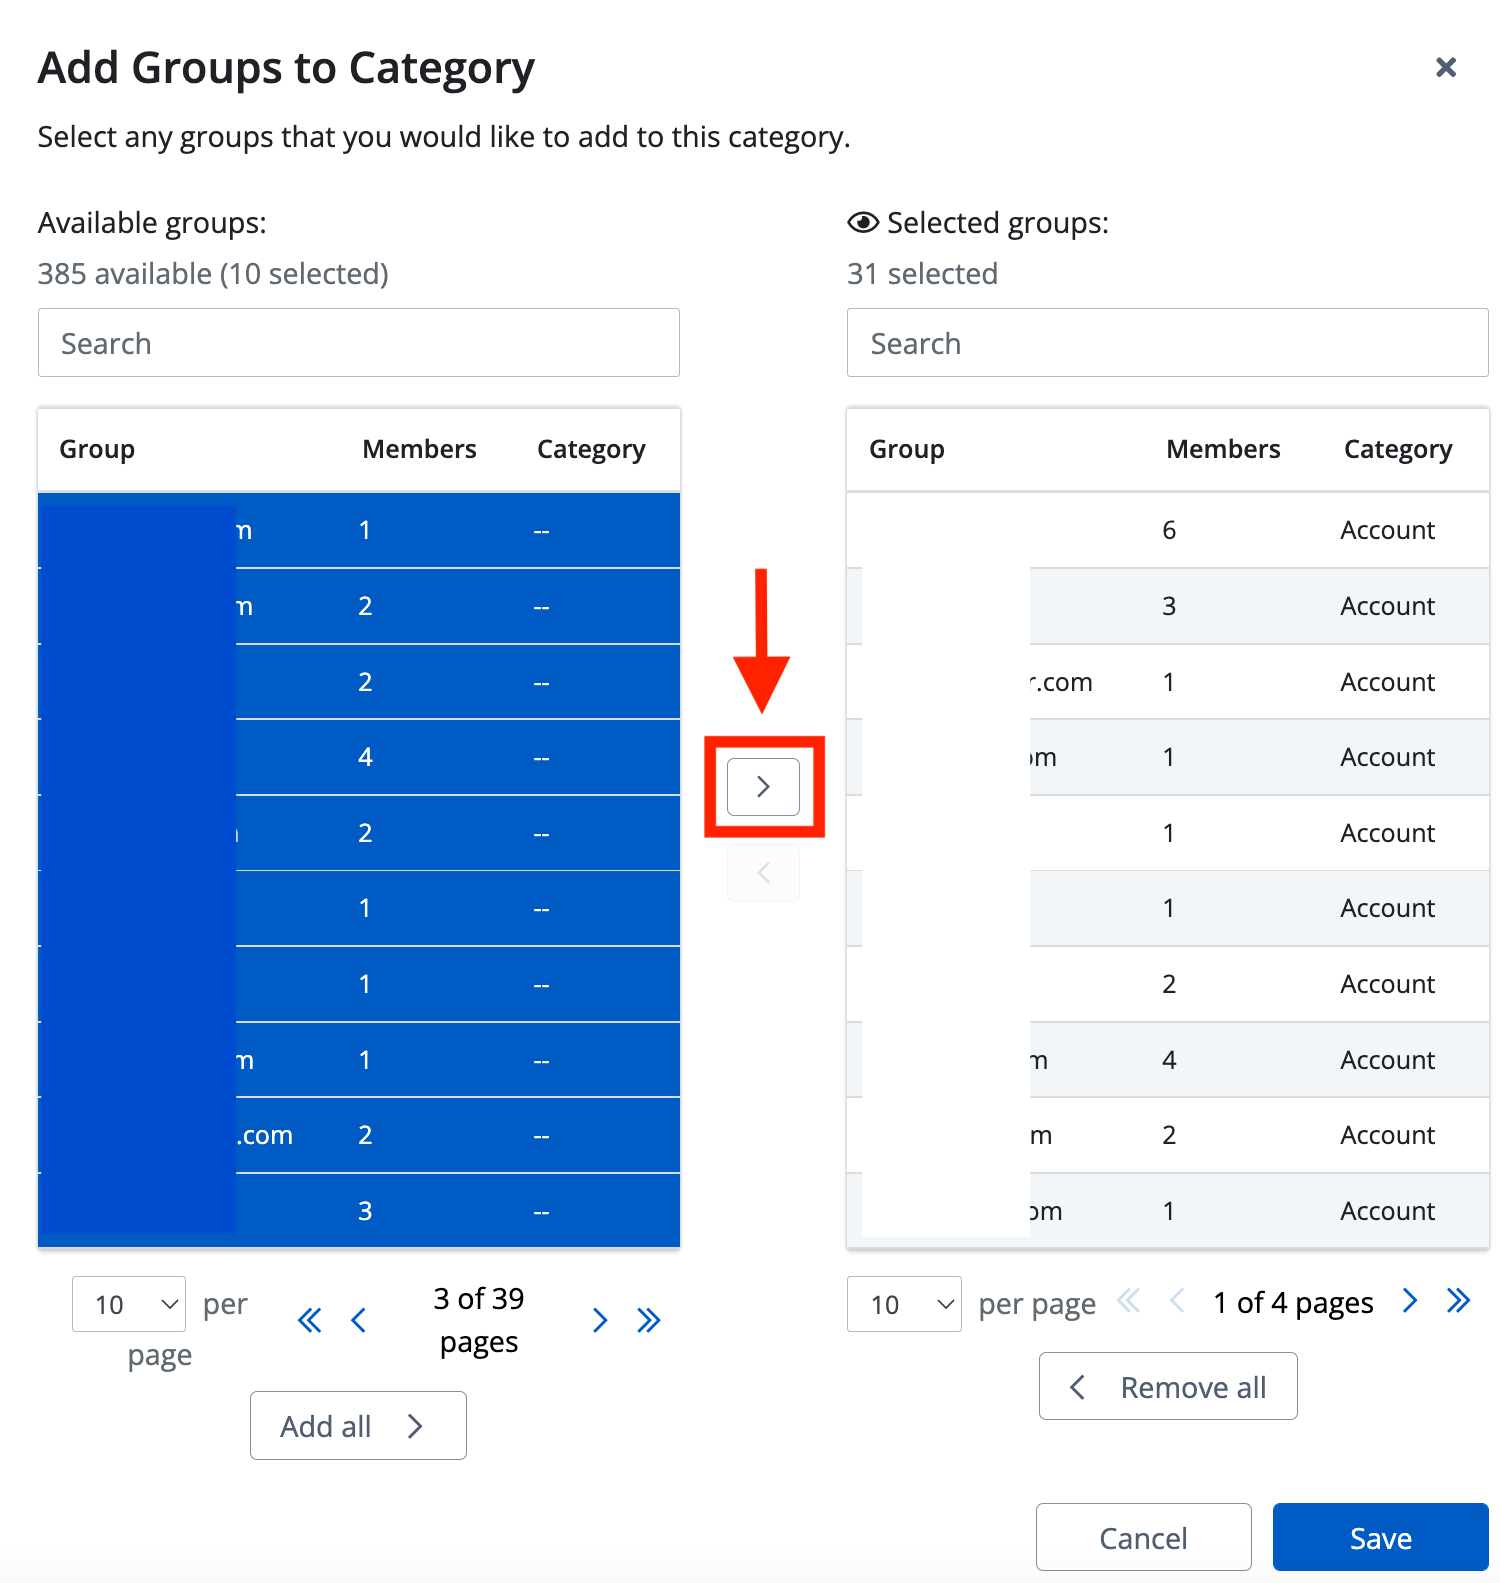Viewport: 1500px width, 1583px height.
Task: Select the selected-groups row with 6 members
Action: pos(1167,530)
